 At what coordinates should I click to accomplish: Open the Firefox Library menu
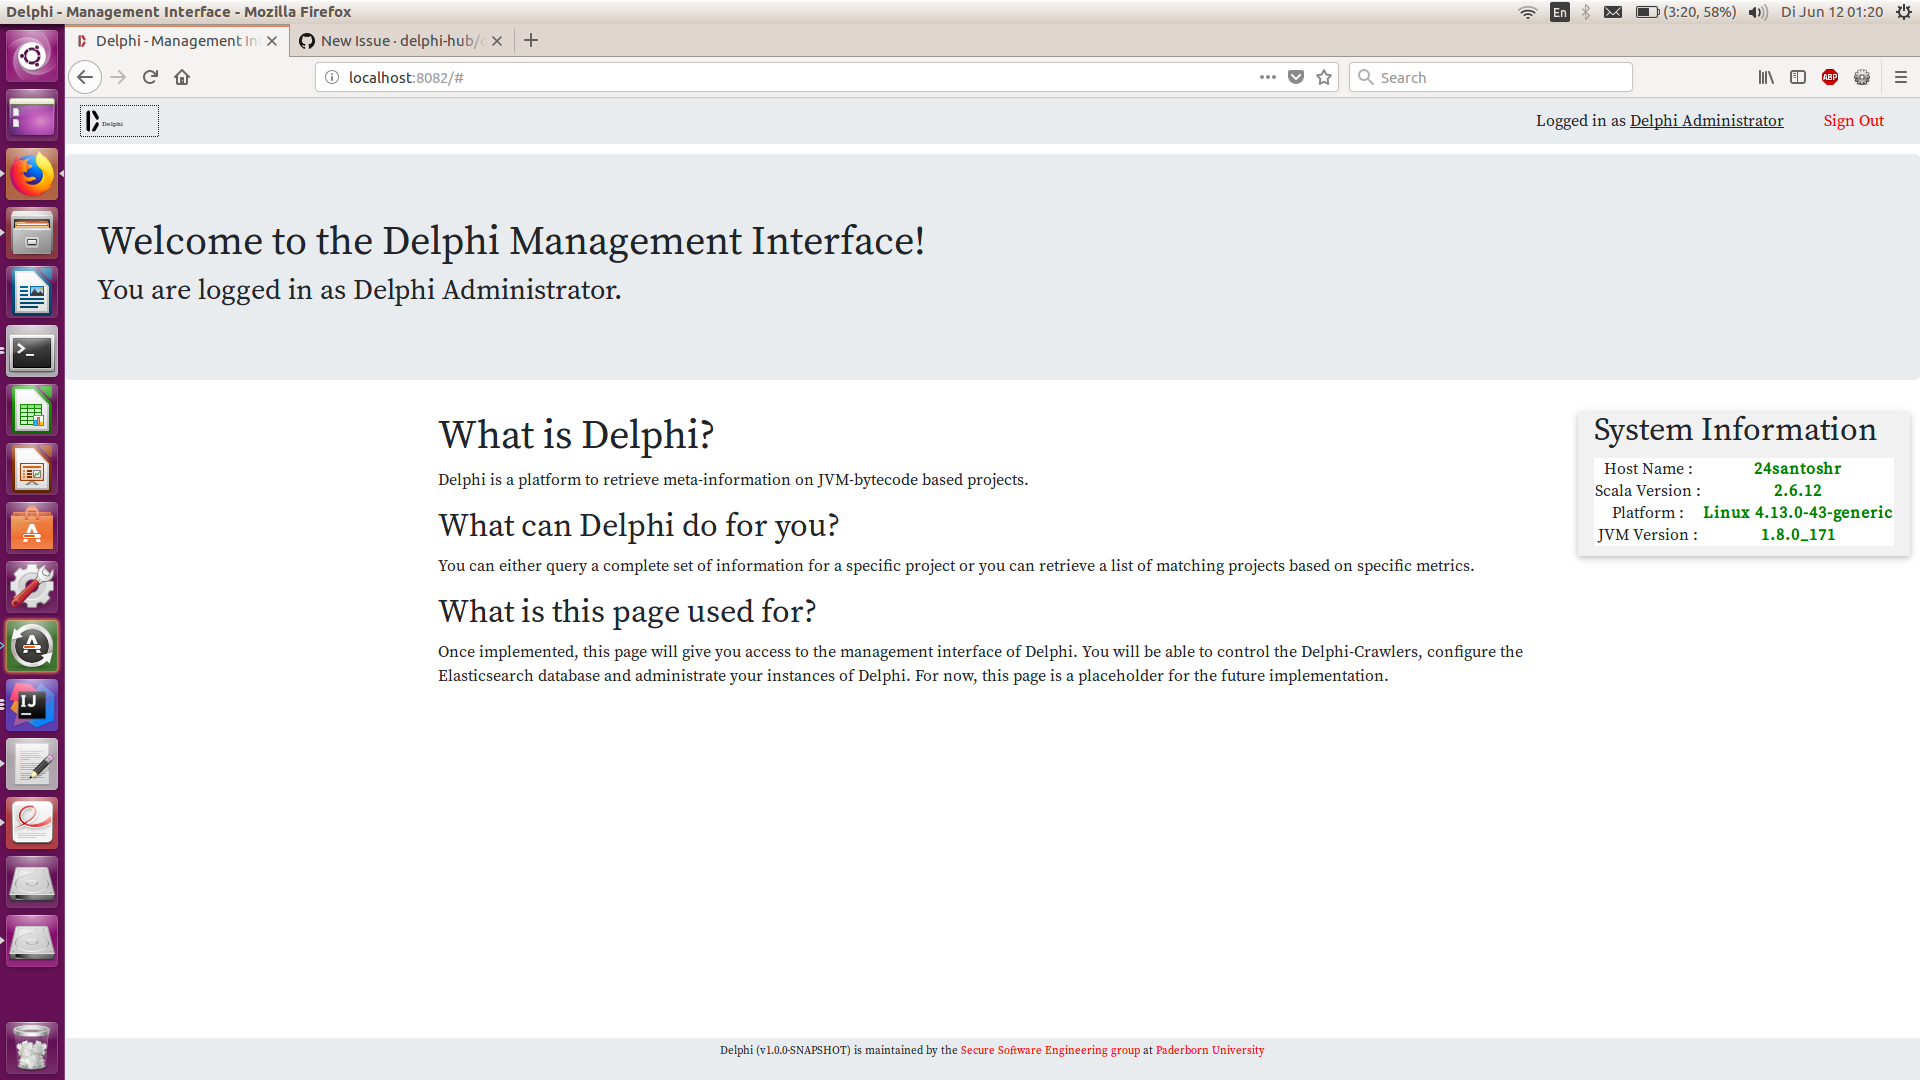(1764, 77)
